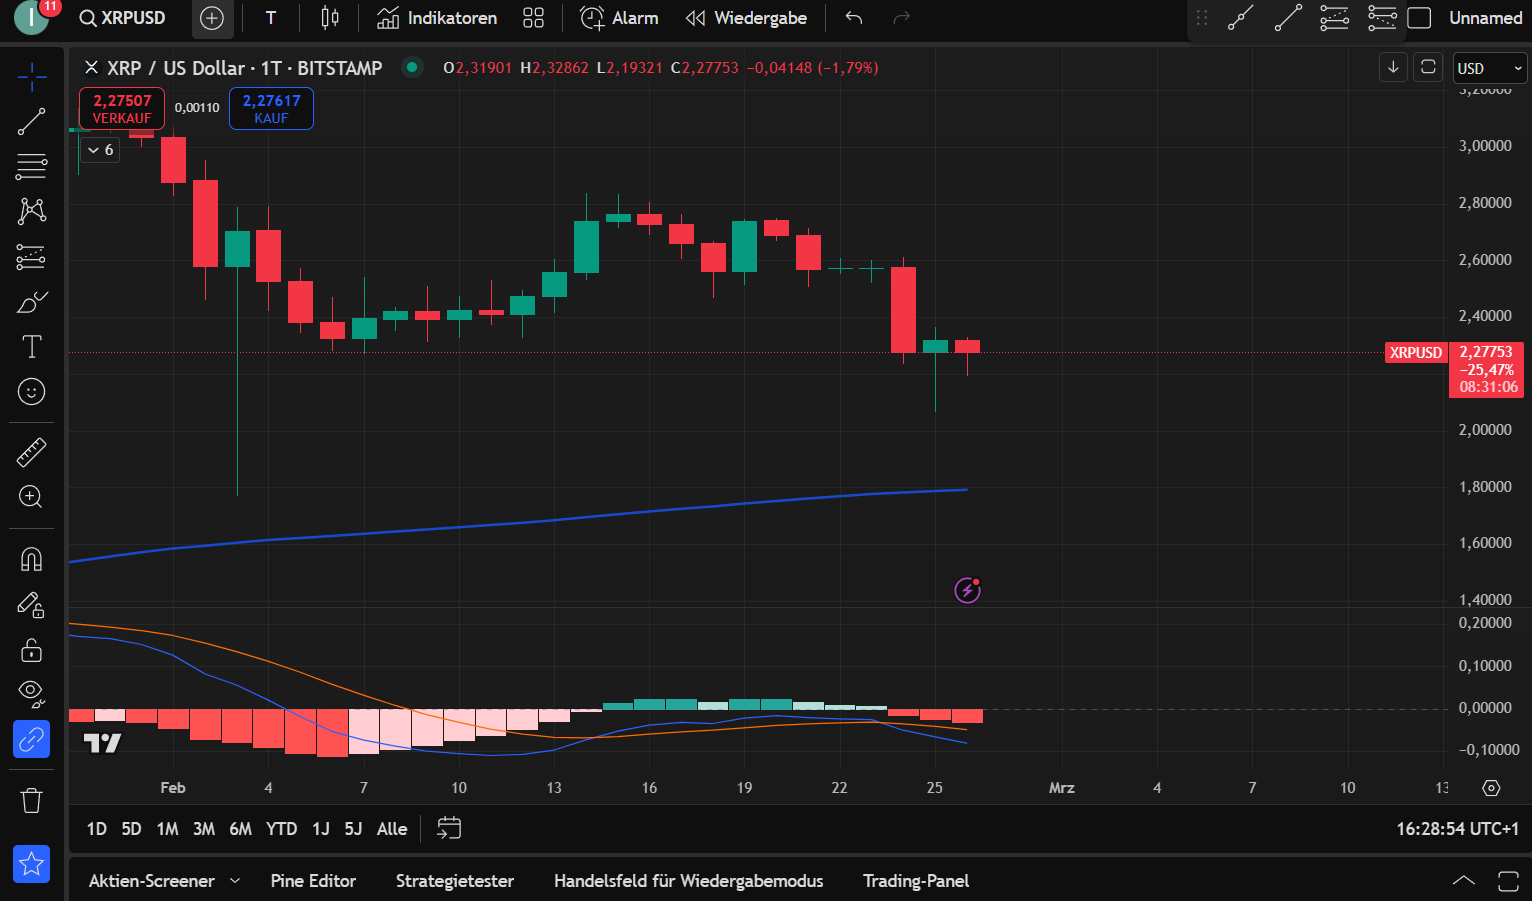Remove drawings with the trash icon
This screenshot has width=1532, height=901.
tap(31, 800)
